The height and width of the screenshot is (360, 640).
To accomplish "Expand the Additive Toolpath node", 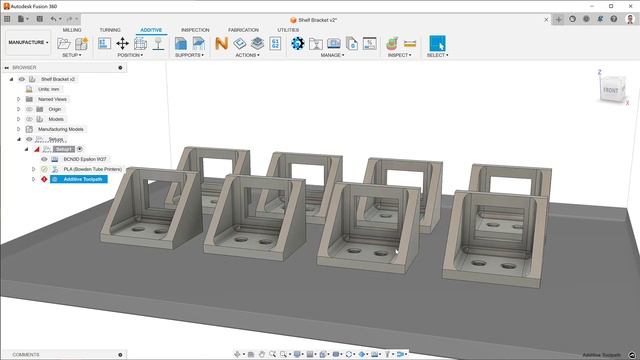I will [33, 179].
